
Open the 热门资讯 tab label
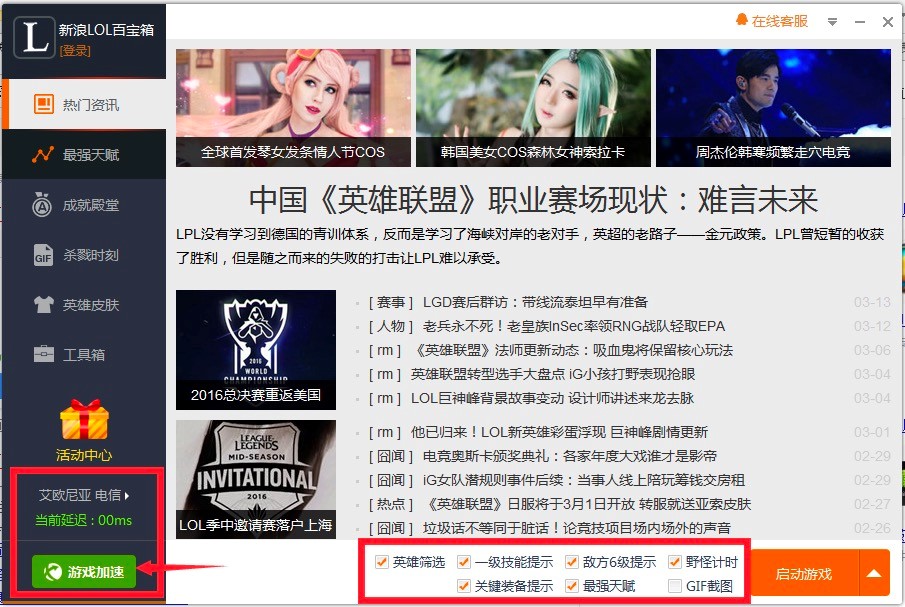(91, 105)
